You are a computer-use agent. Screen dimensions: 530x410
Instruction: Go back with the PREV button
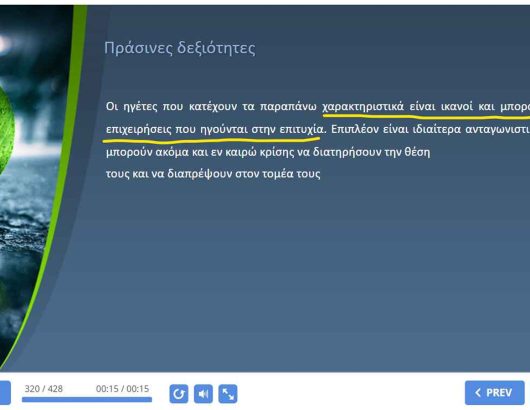[495, 393]
